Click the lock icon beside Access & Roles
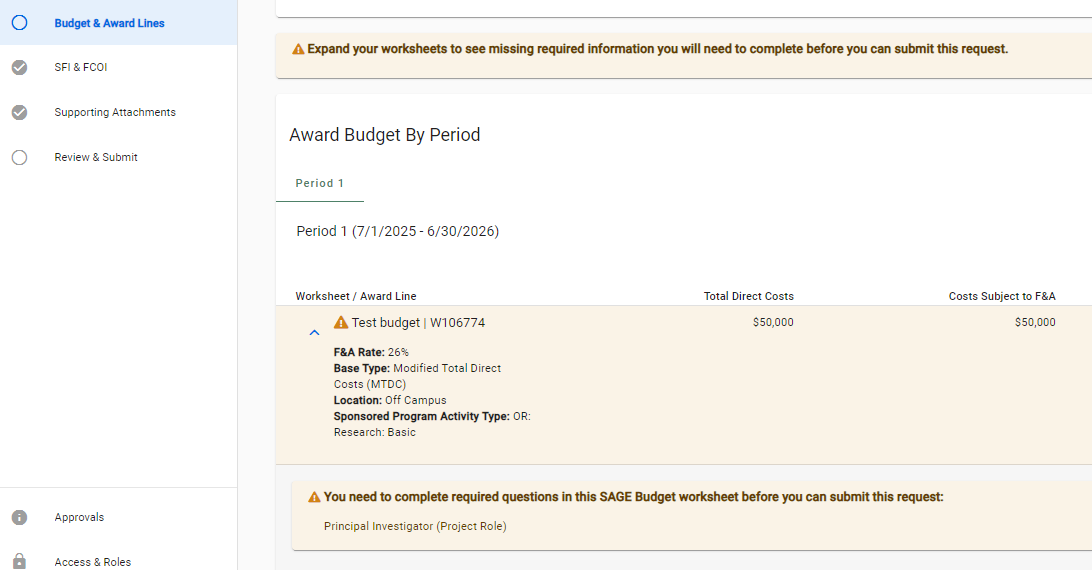Image resolution: width=1092 pixels, height=570 pixels. (x=19, y=561)
